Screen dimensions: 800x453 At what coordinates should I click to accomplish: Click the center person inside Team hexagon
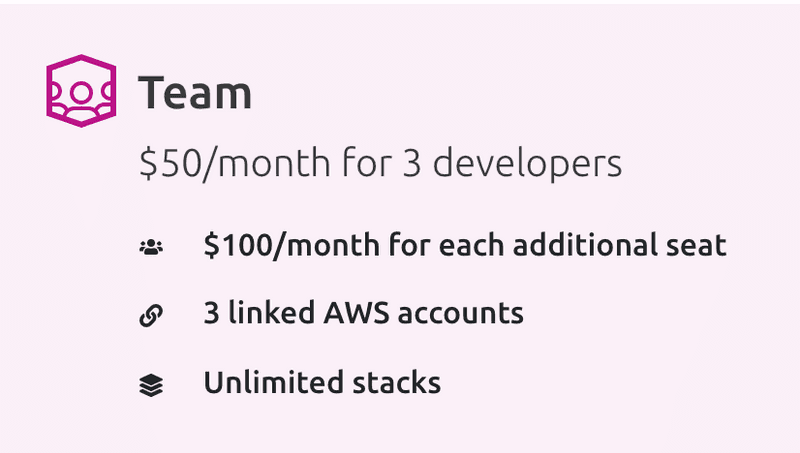click(81, 97)
